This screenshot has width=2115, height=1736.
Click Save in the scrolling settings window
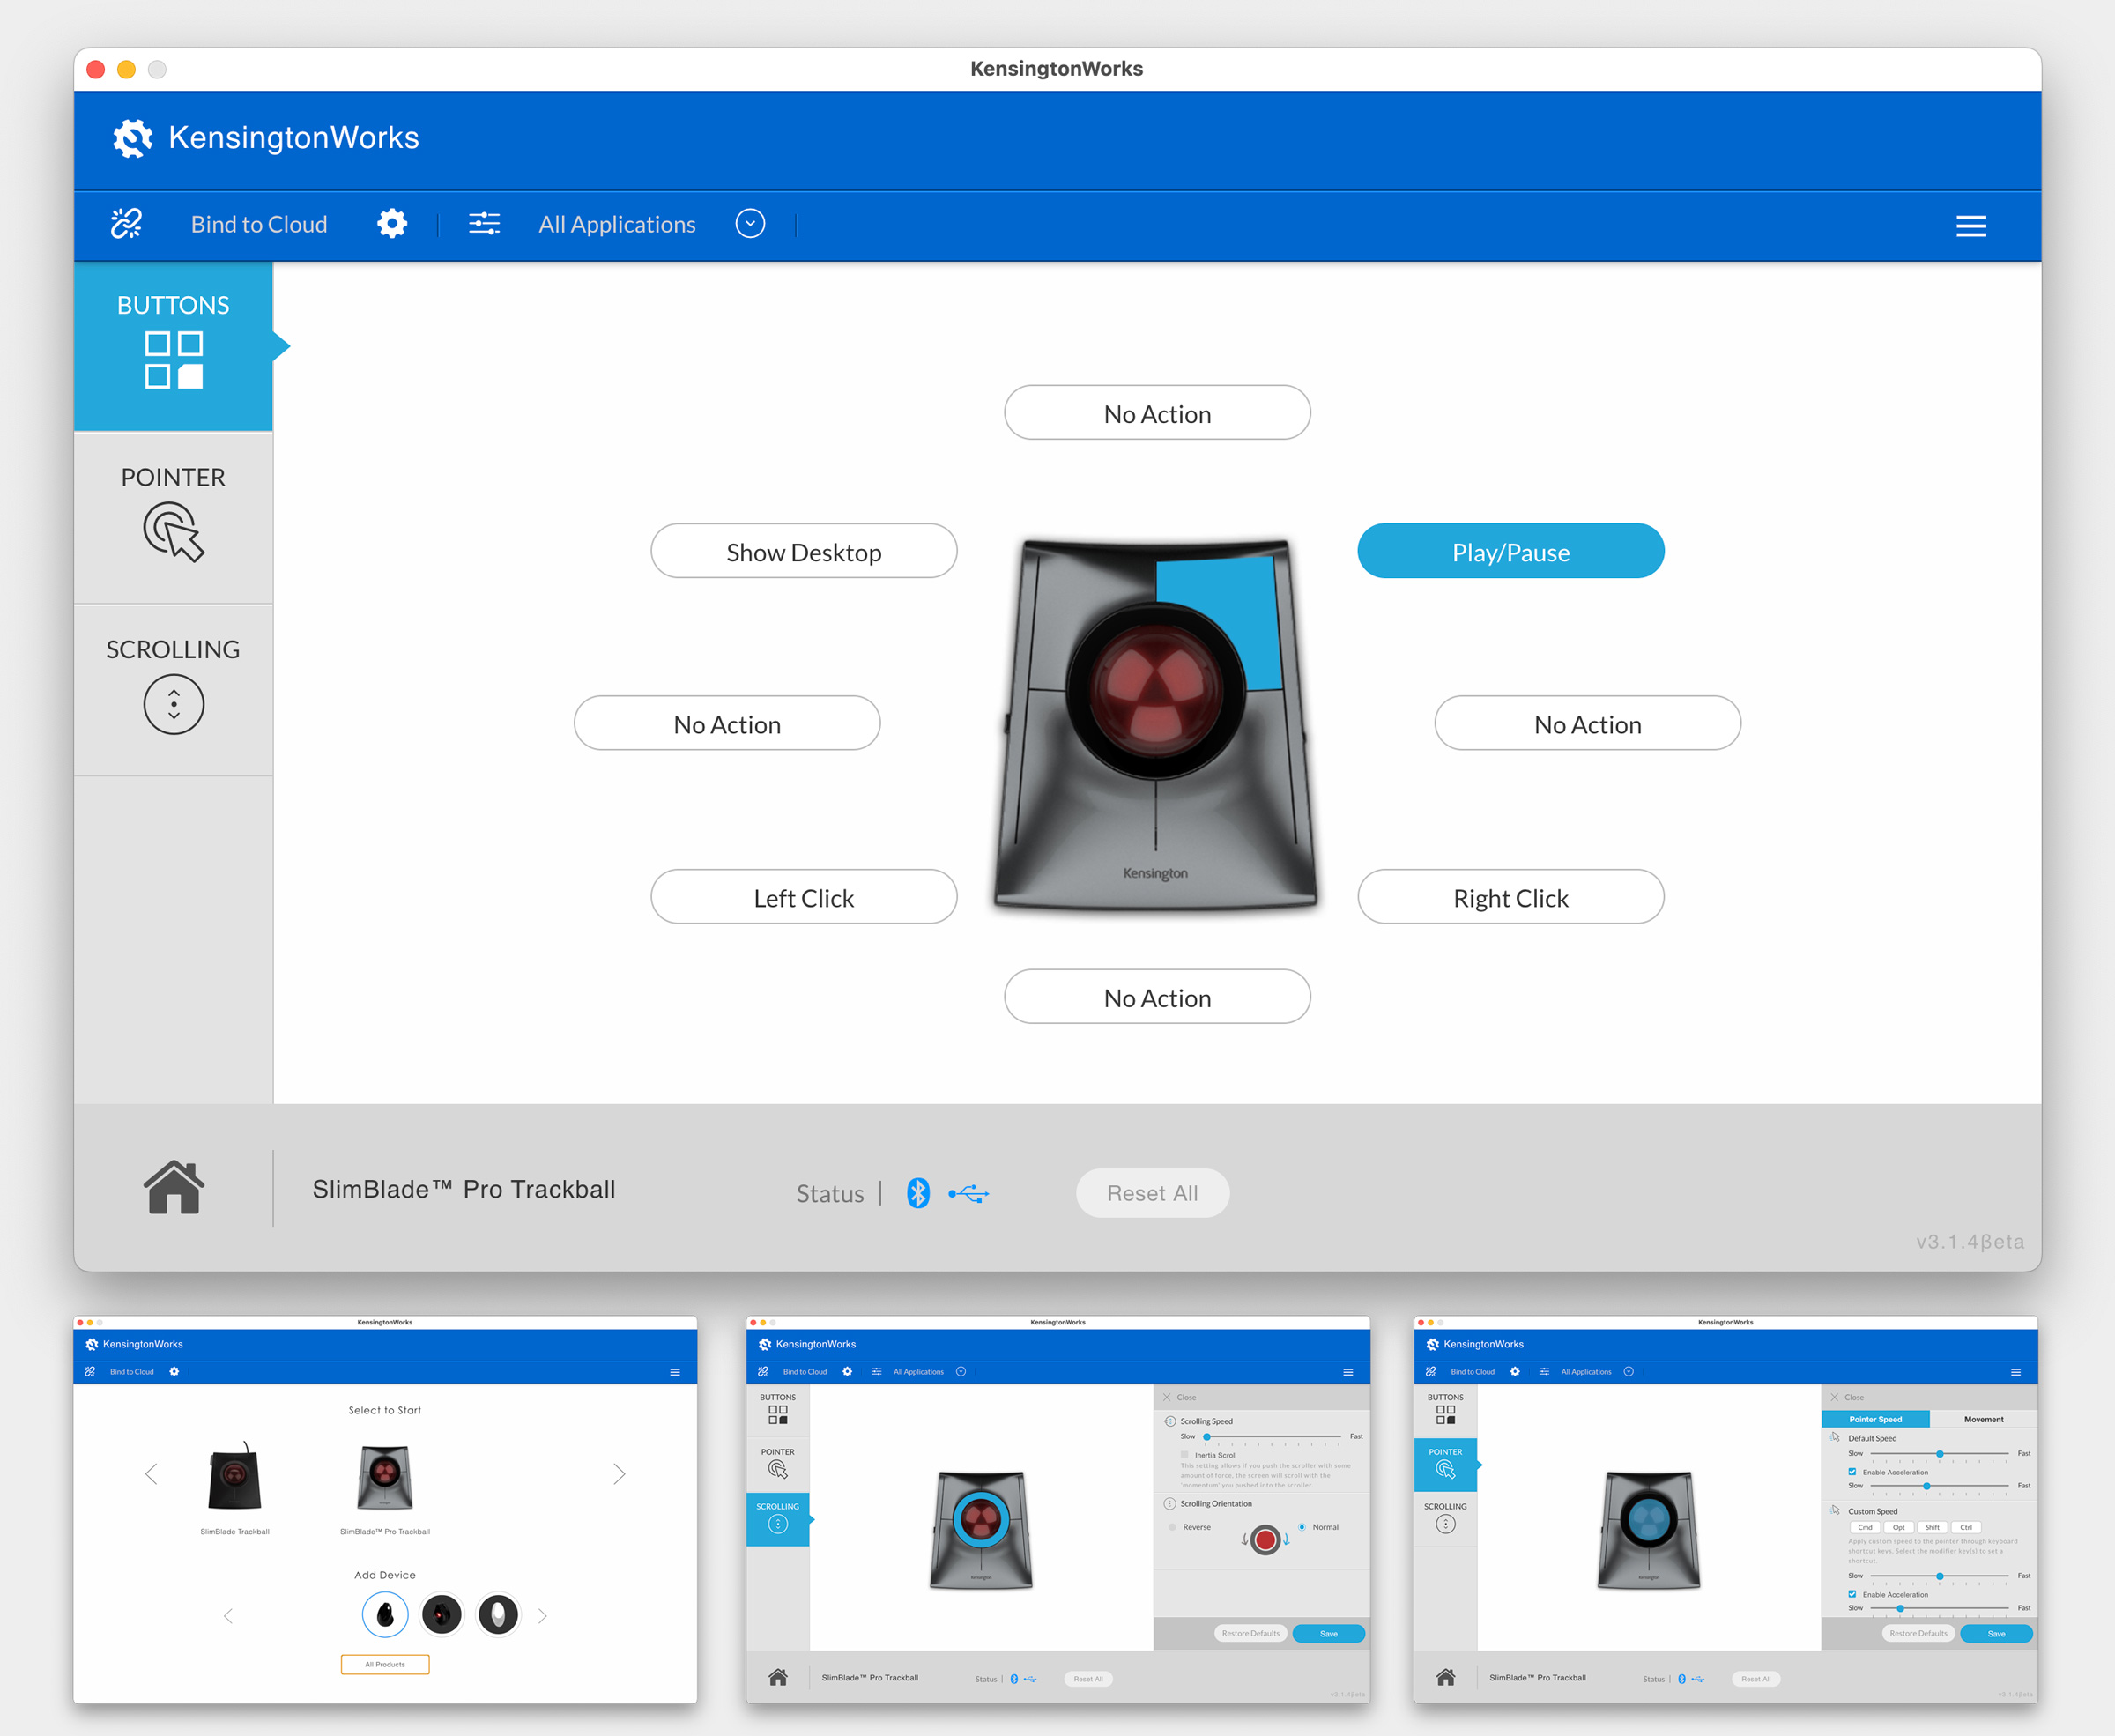(x=1328, y=1633)
